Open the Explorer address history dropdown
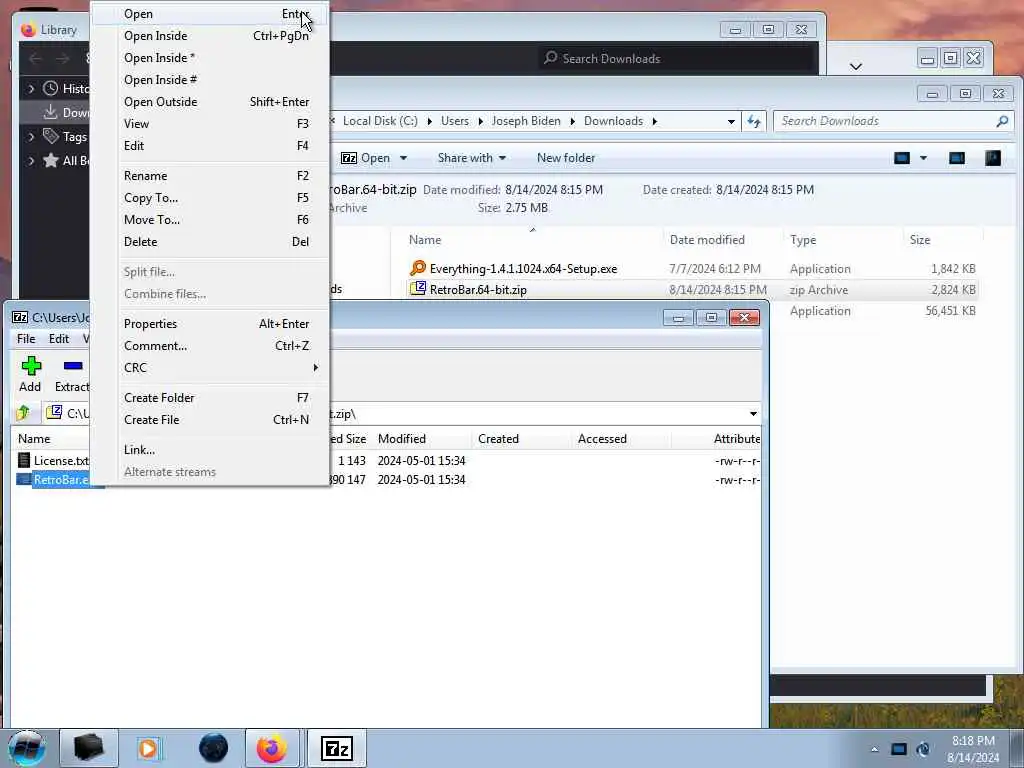 tap(731, 121)
